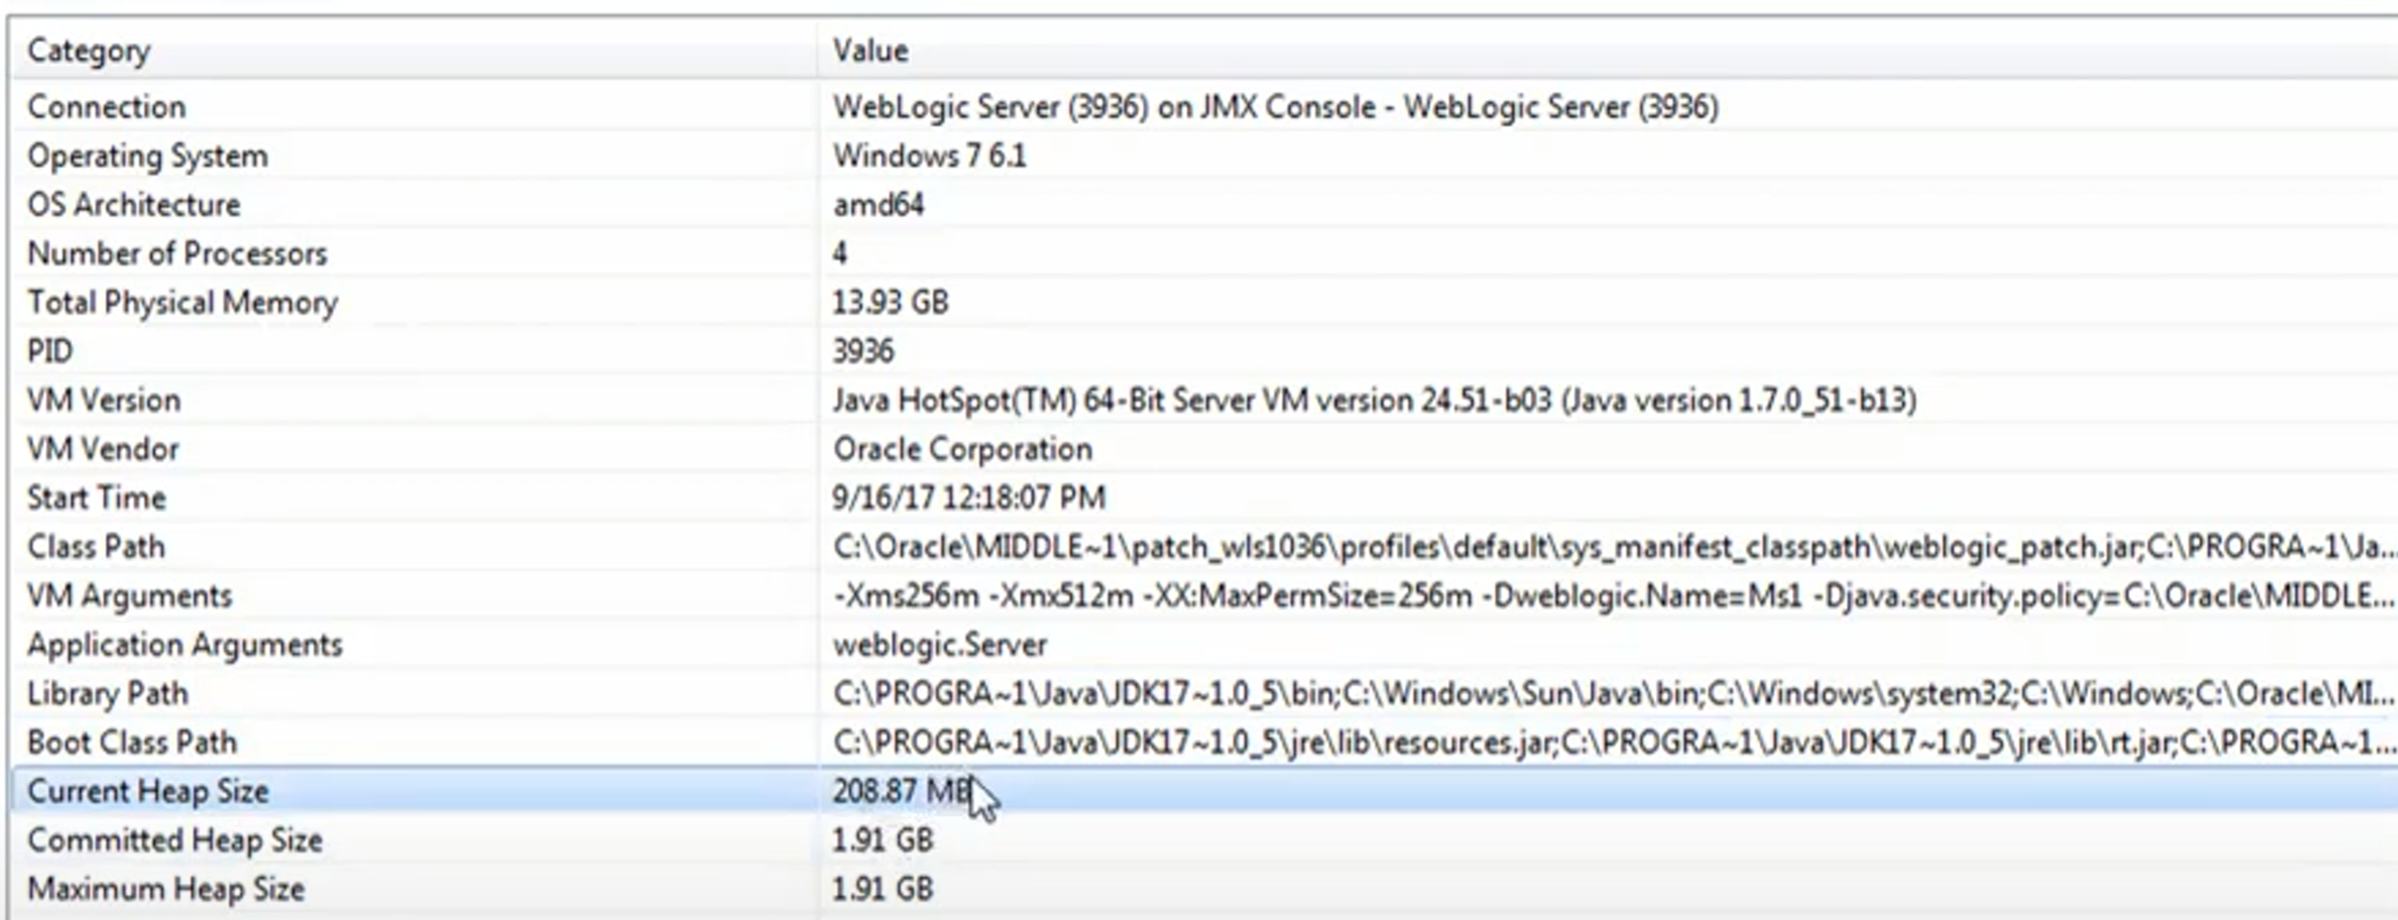Click the Value column header
The height and width of the screenshot is (920, 2398).
(1608, 50)
